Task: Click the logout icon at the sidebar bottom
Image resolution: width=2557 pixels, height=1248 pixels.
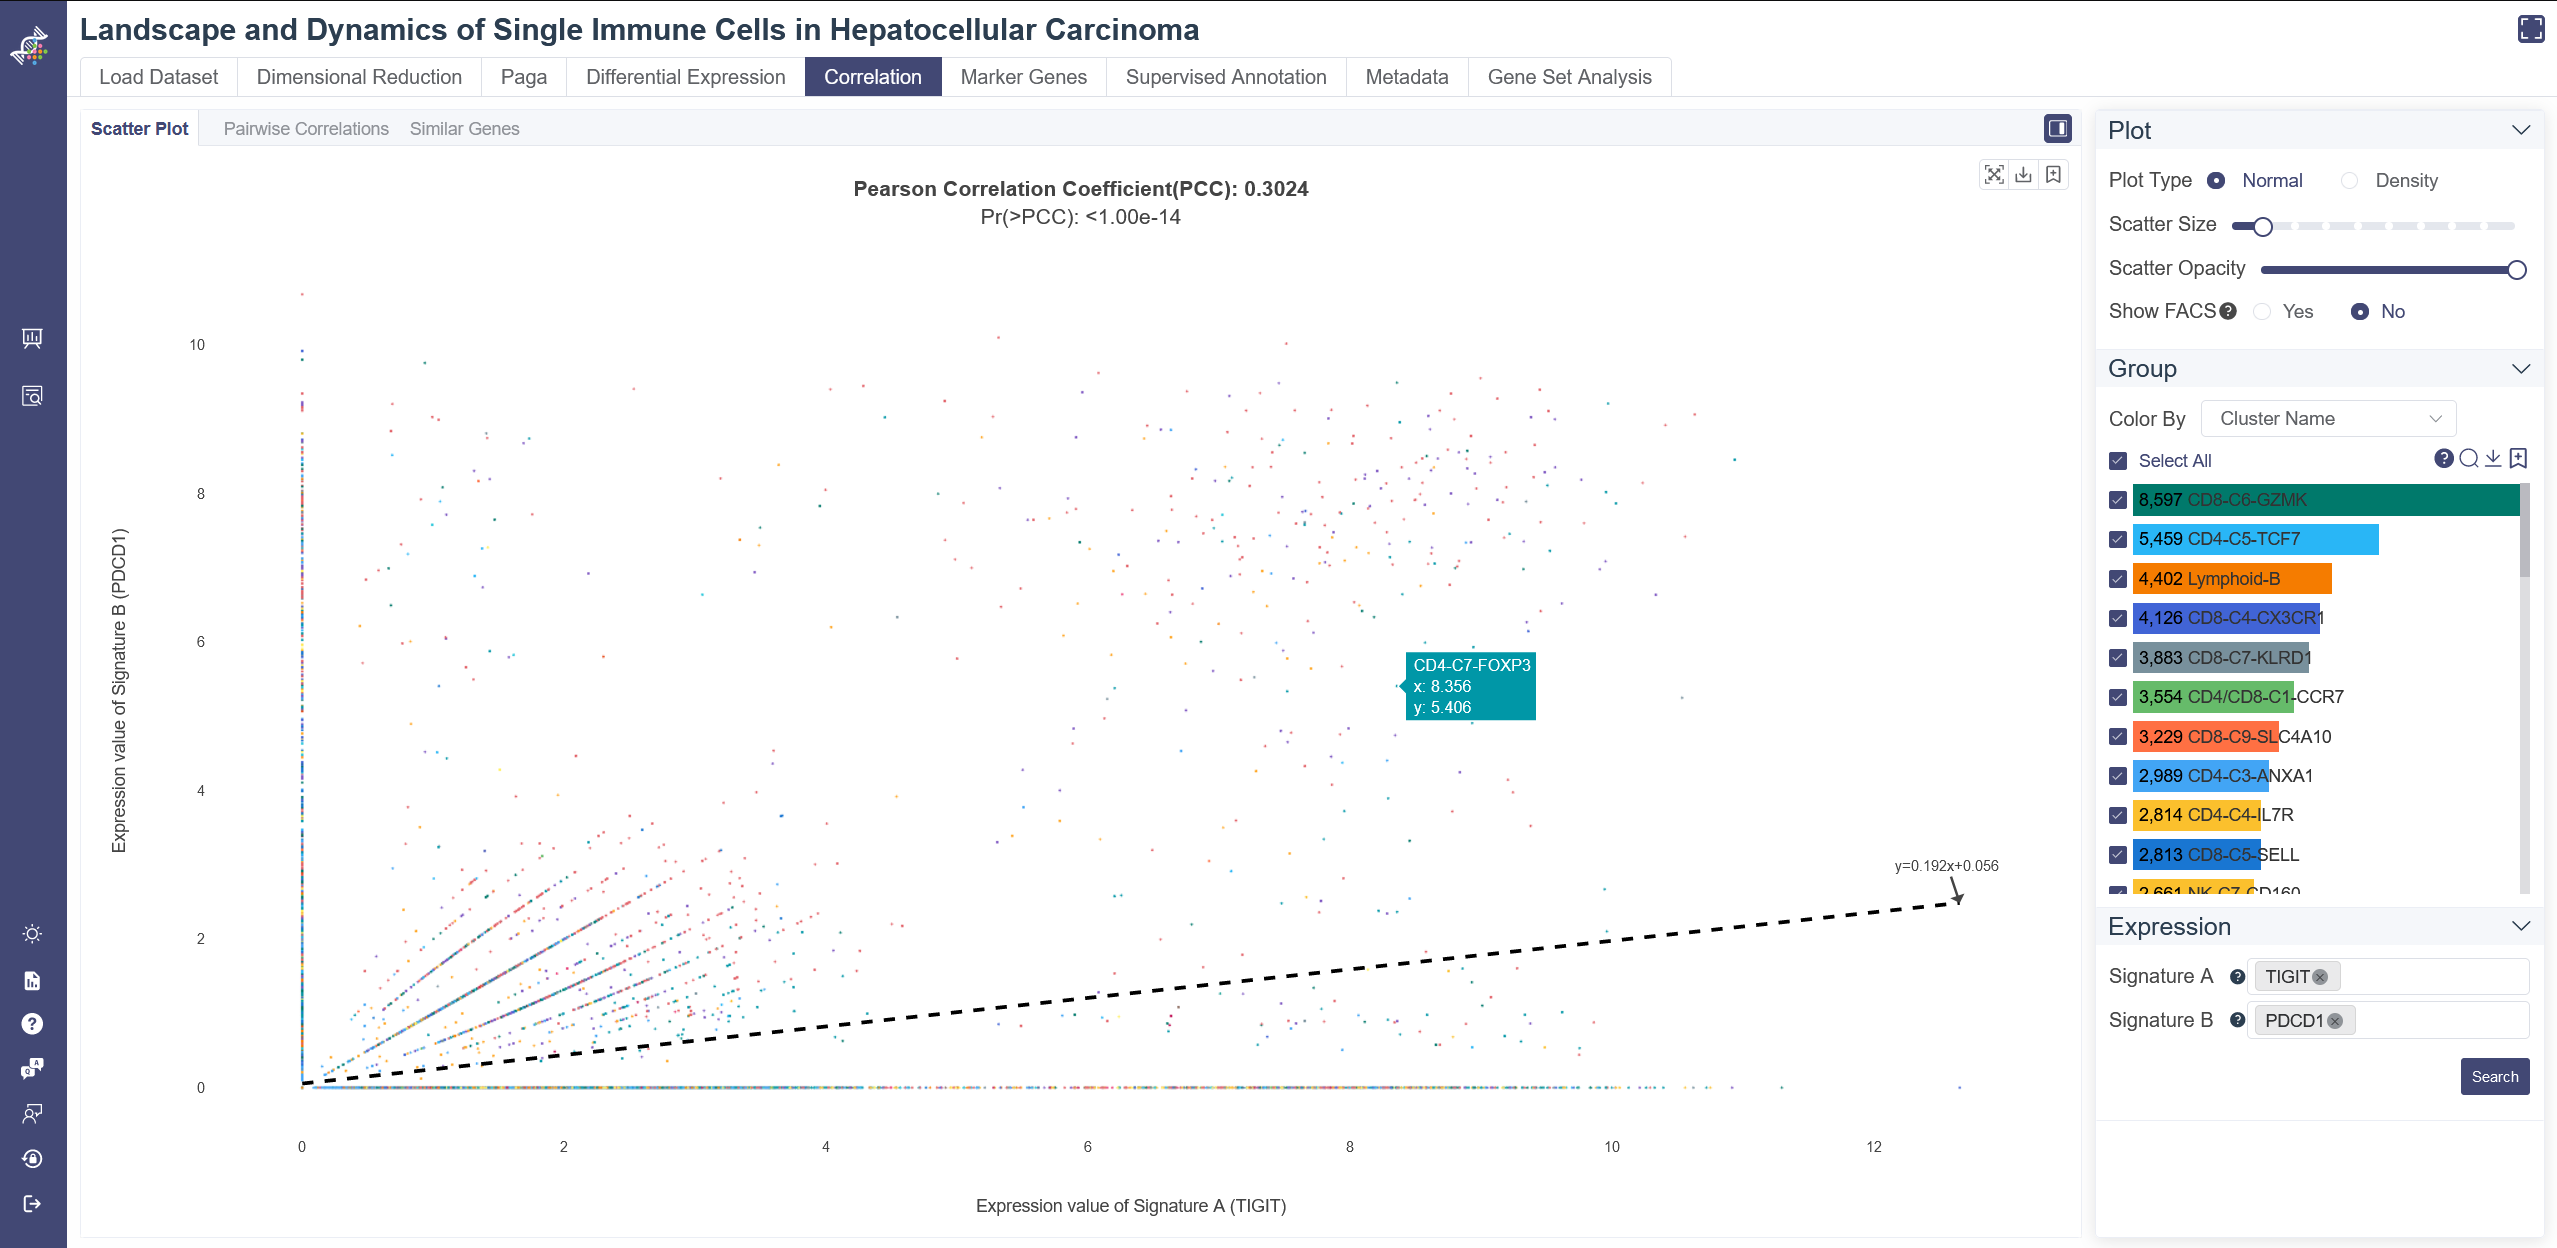Action: click(x=32, y=1203)
